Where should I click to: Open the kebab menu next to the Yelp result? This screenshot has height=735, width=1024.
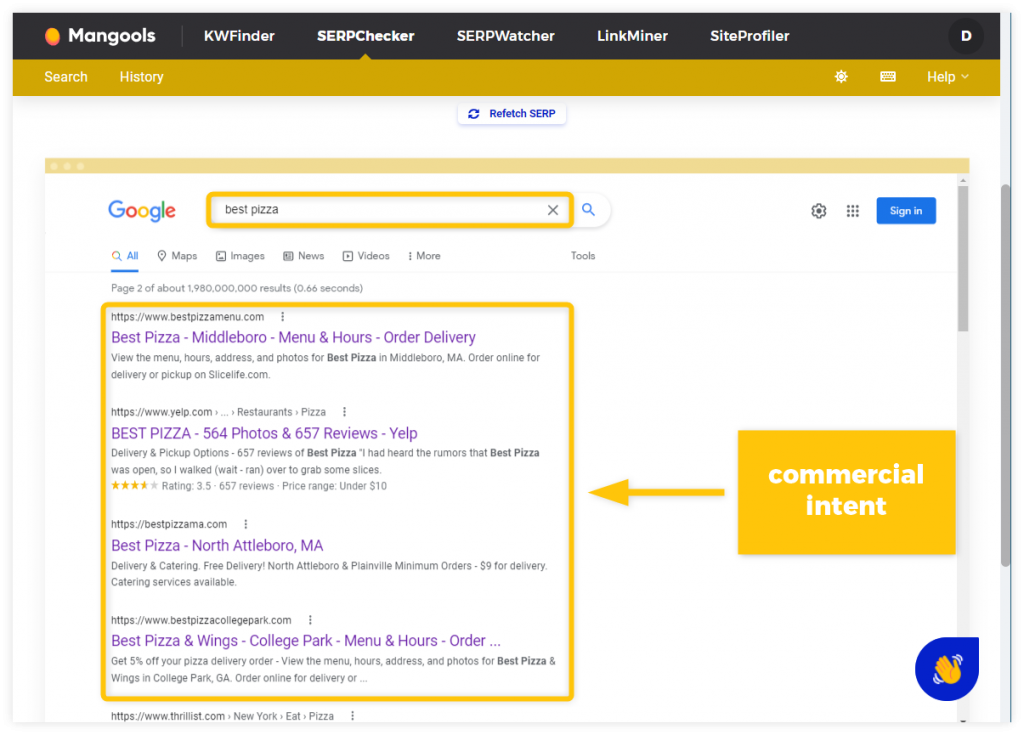(344, 411)
